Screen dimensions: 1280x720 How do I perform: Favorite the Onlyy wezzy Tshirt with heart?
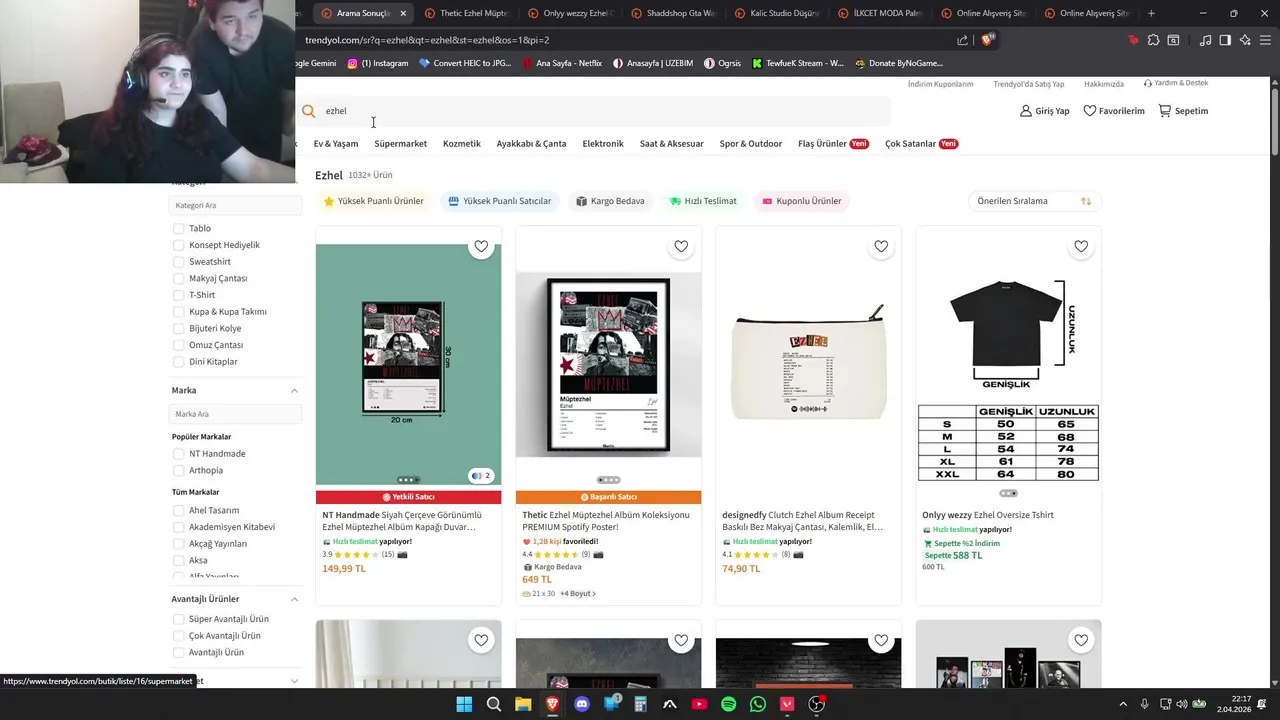[1081, 246]
